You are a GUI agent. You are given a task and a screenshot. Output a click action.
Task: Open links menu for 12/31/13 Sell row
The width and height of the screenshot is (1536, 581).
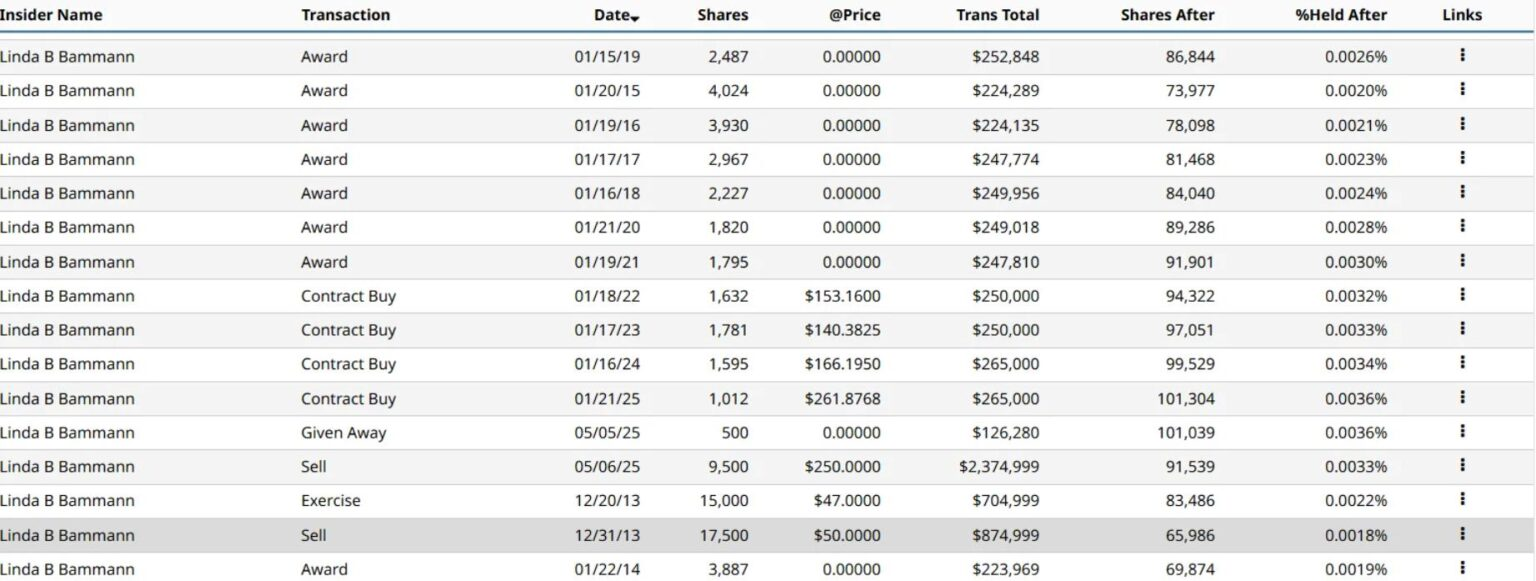coord(1462,534)
